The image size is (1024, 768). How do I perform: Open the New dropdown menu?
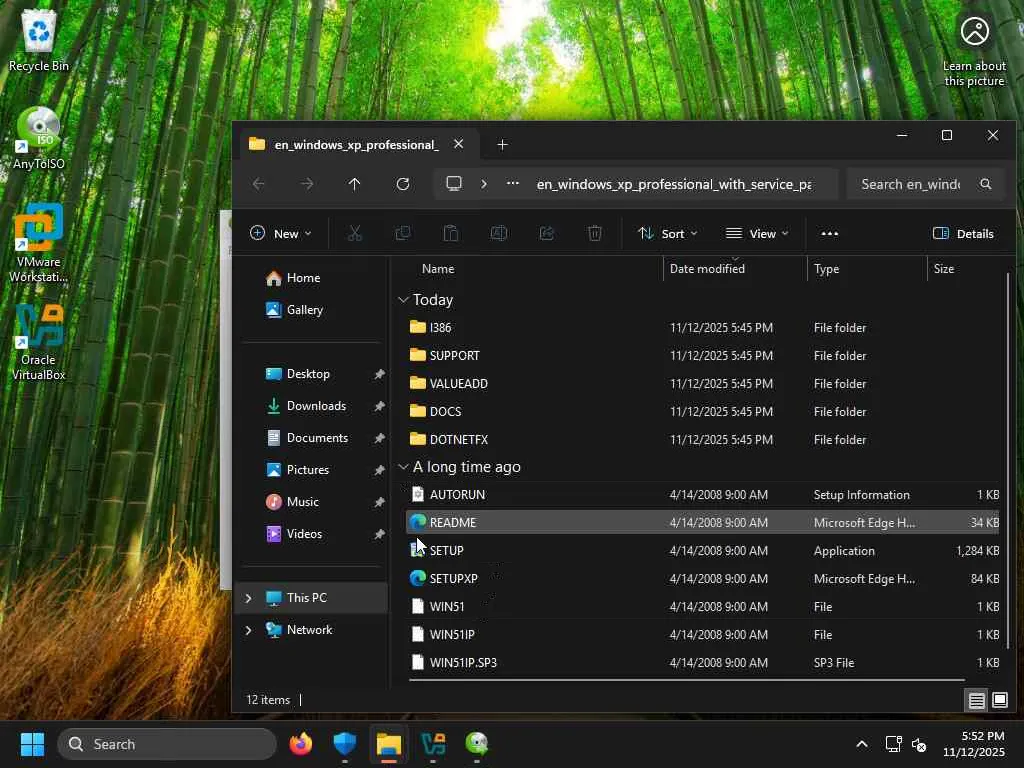[281, 233]
